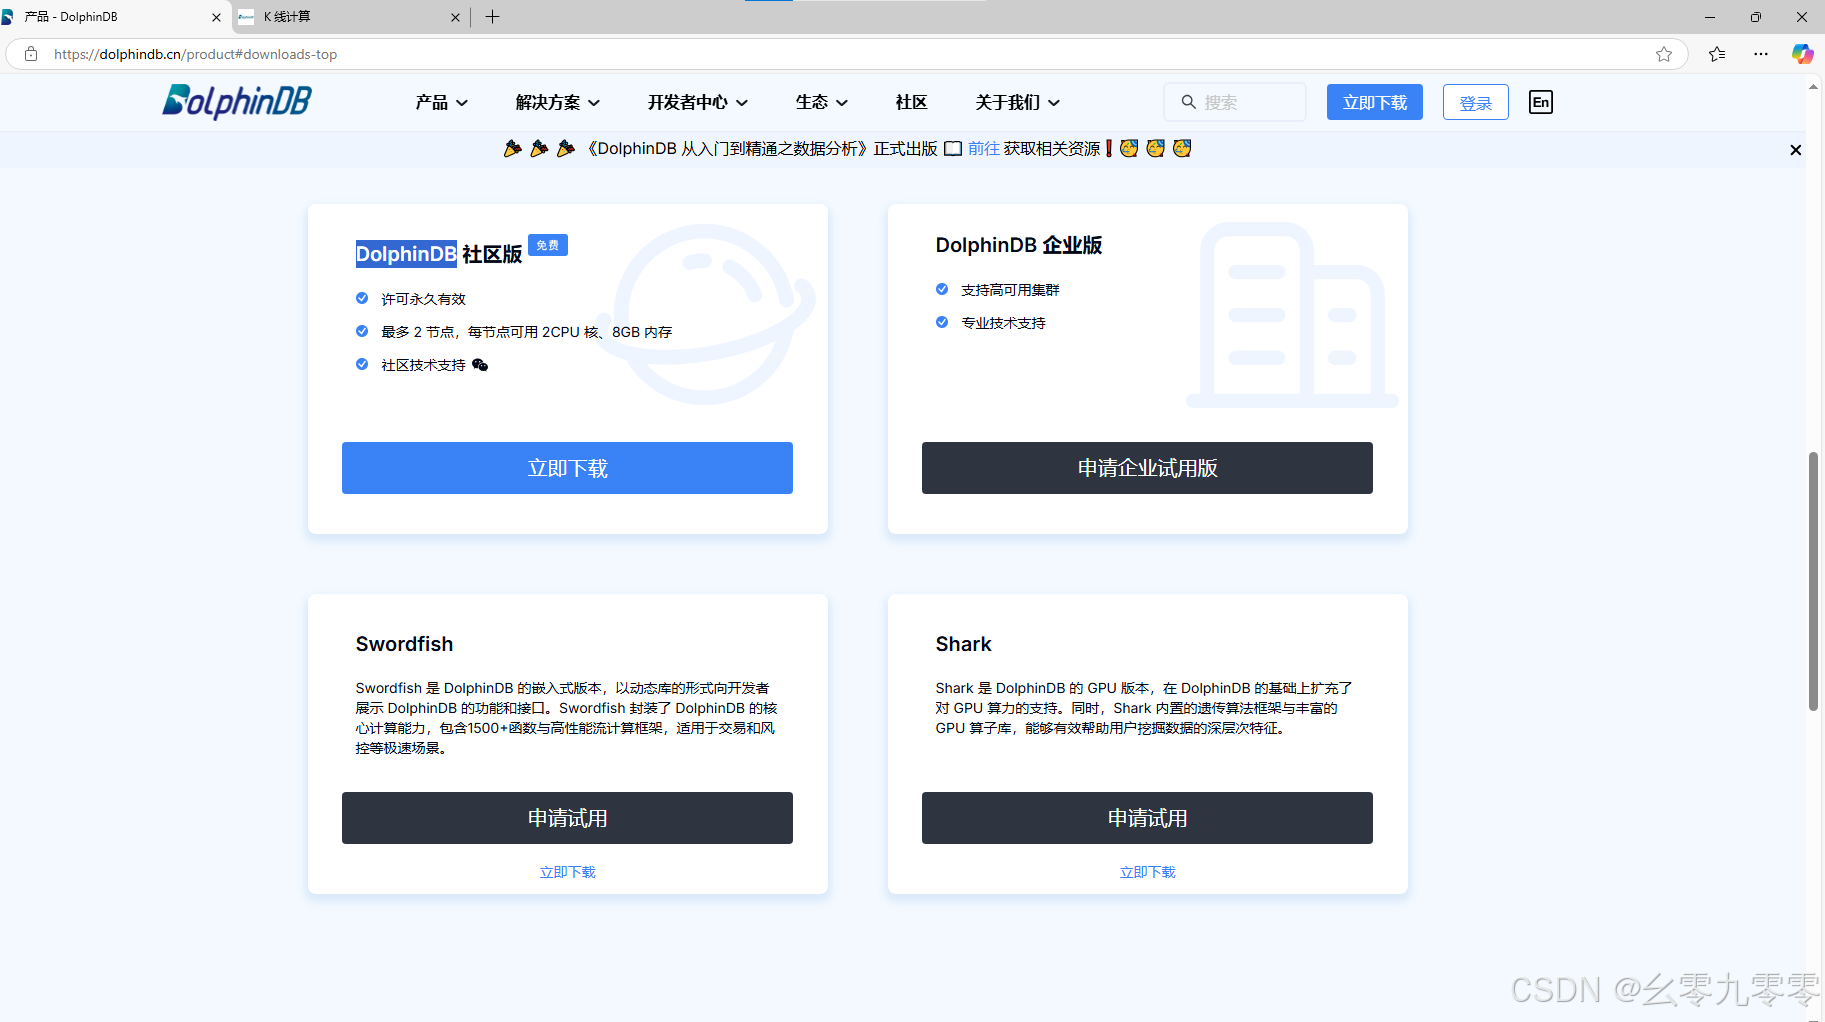Screen dimensions: 1825x1022
Task: Click the 免费 badge on community edition
Action: click(x=548, y=245)
